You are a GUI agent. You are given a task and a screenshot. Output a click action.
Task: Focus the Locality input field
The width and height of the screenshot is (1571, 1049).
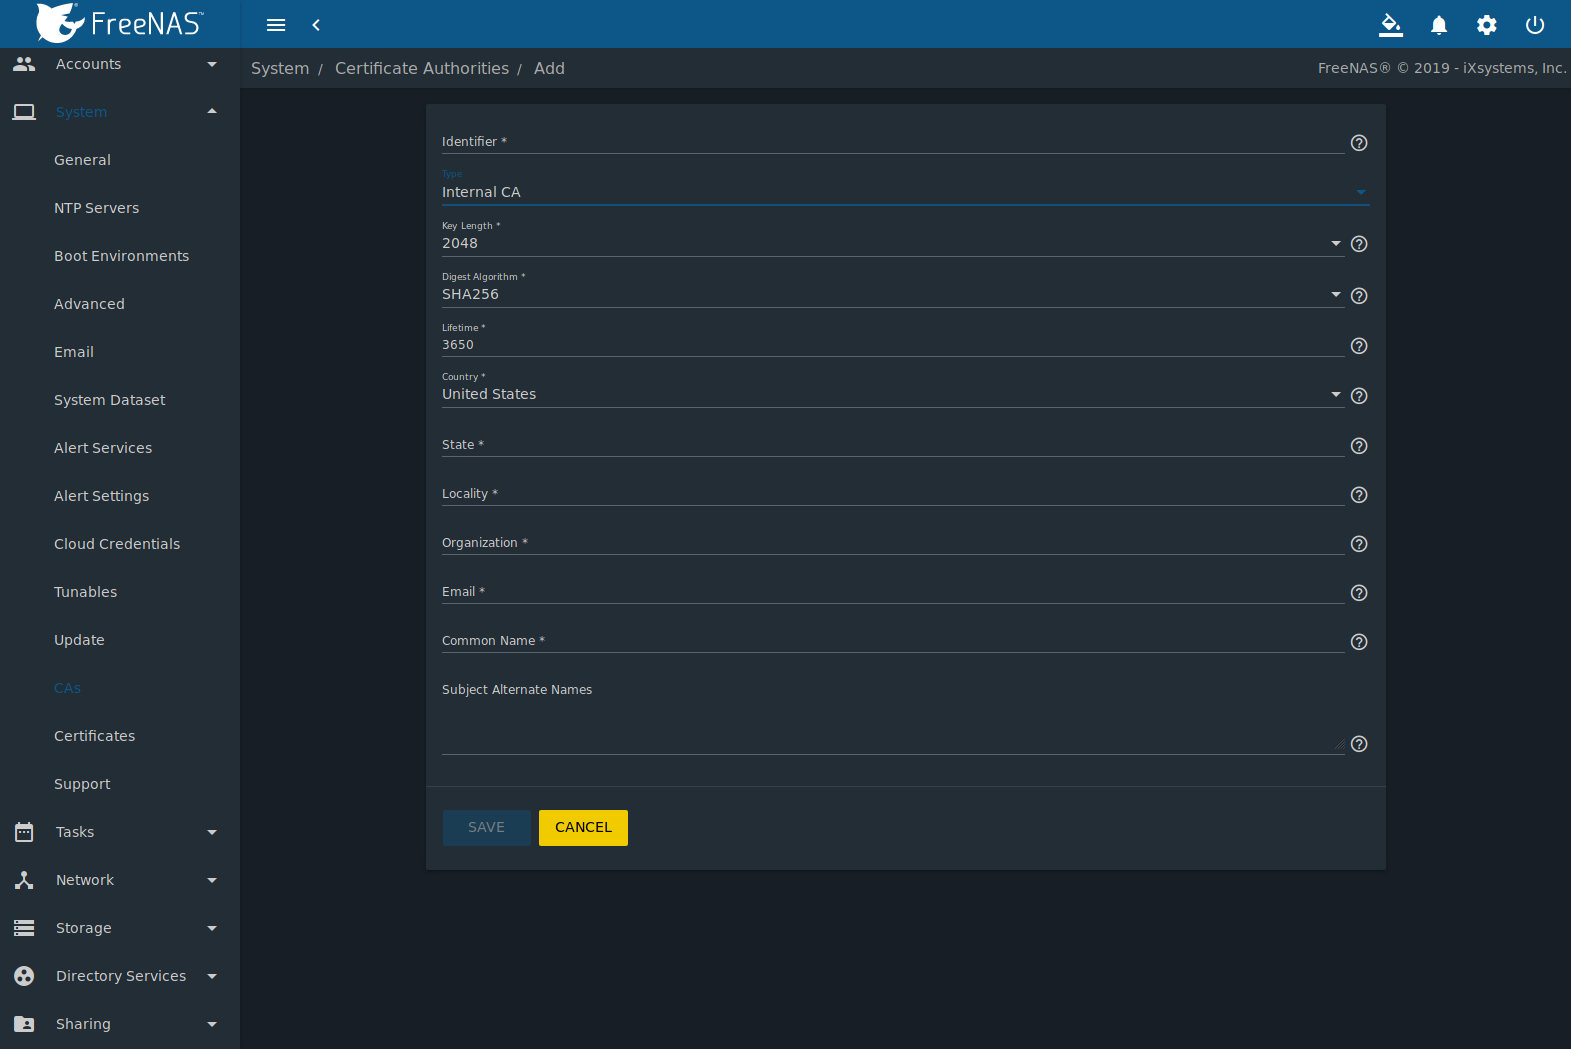click(x=893, y=493)
